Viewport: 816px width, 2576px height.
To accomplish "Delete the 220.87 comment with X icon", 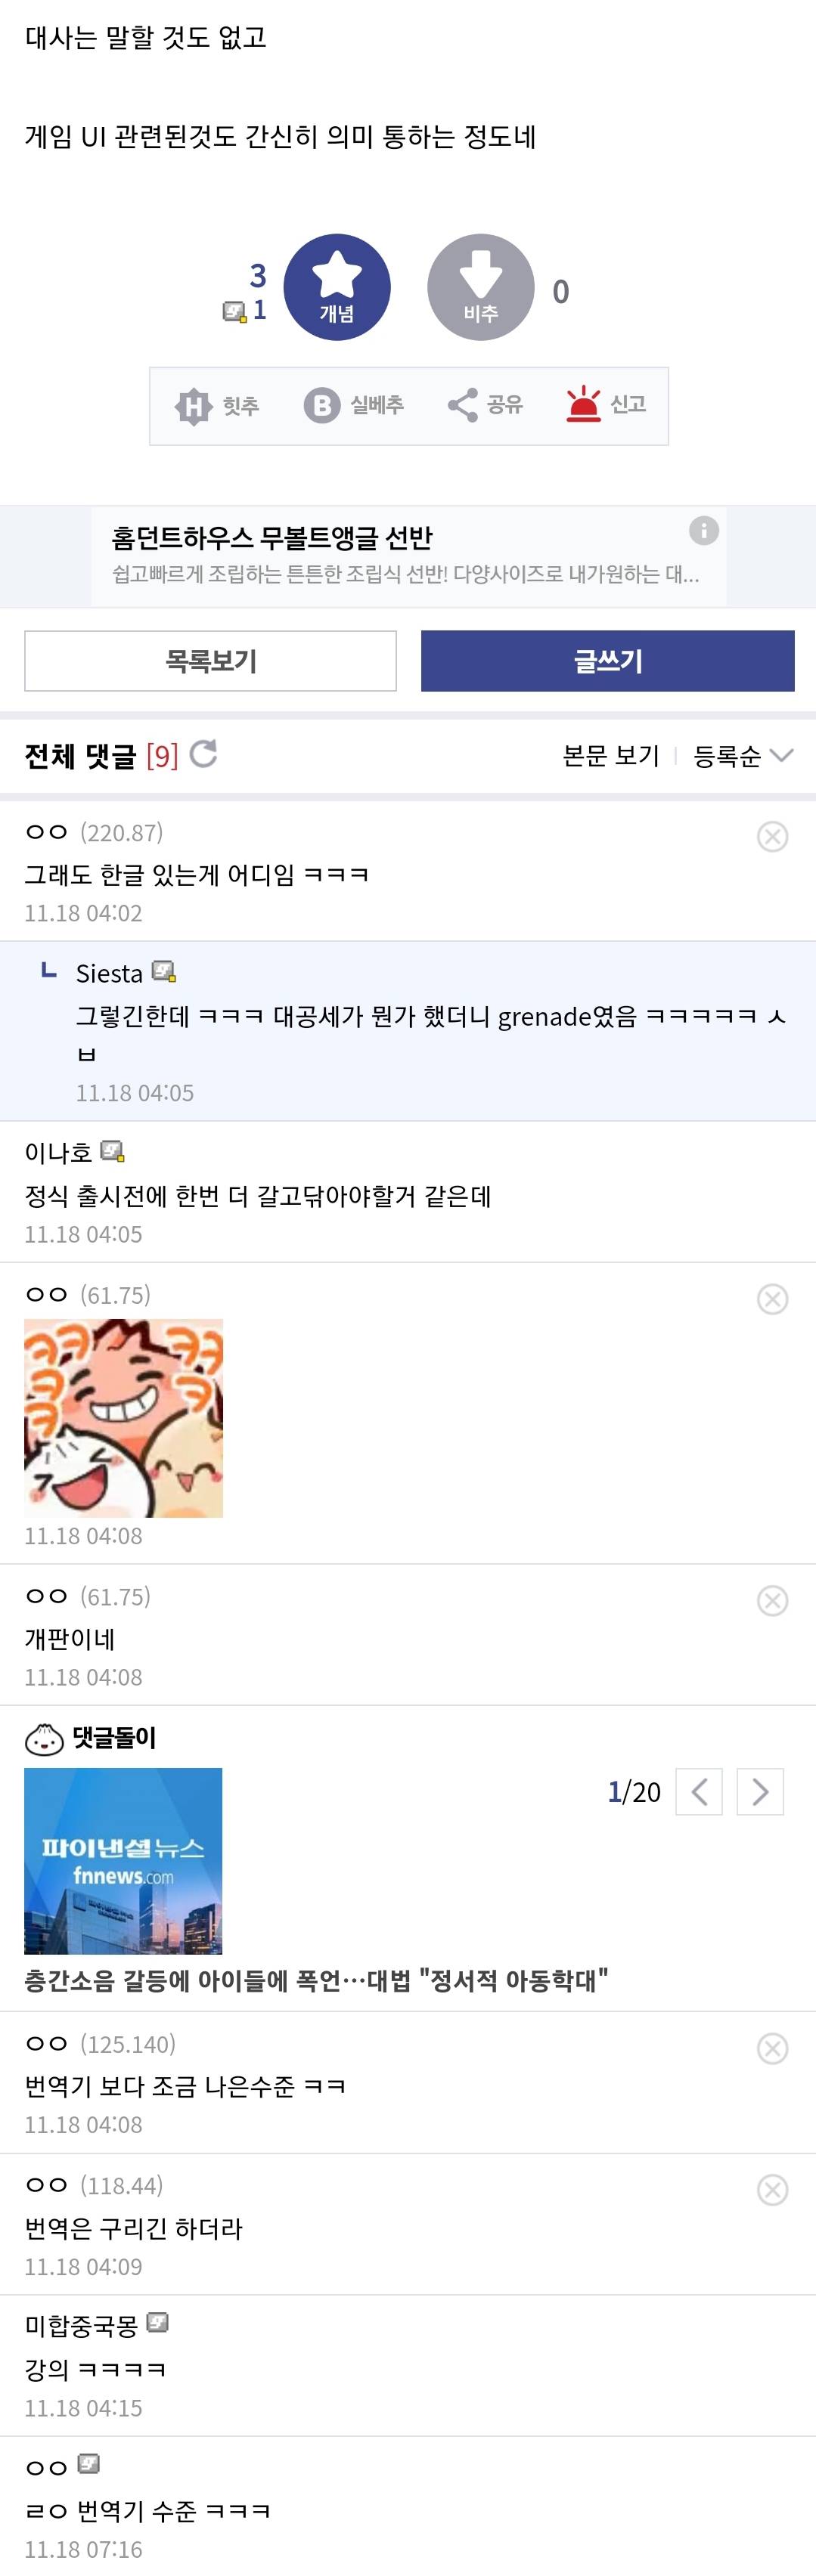I will click(772, 836).
